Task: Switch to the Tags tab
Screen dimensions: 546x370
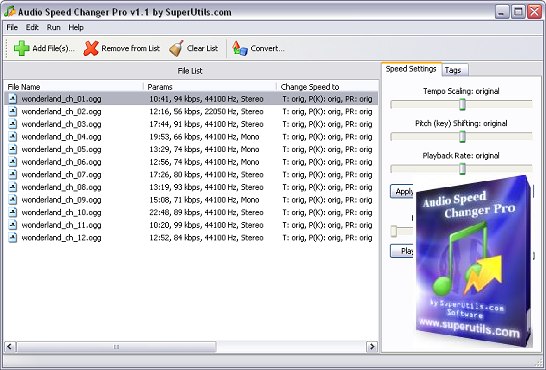Action: coord(455,70)
